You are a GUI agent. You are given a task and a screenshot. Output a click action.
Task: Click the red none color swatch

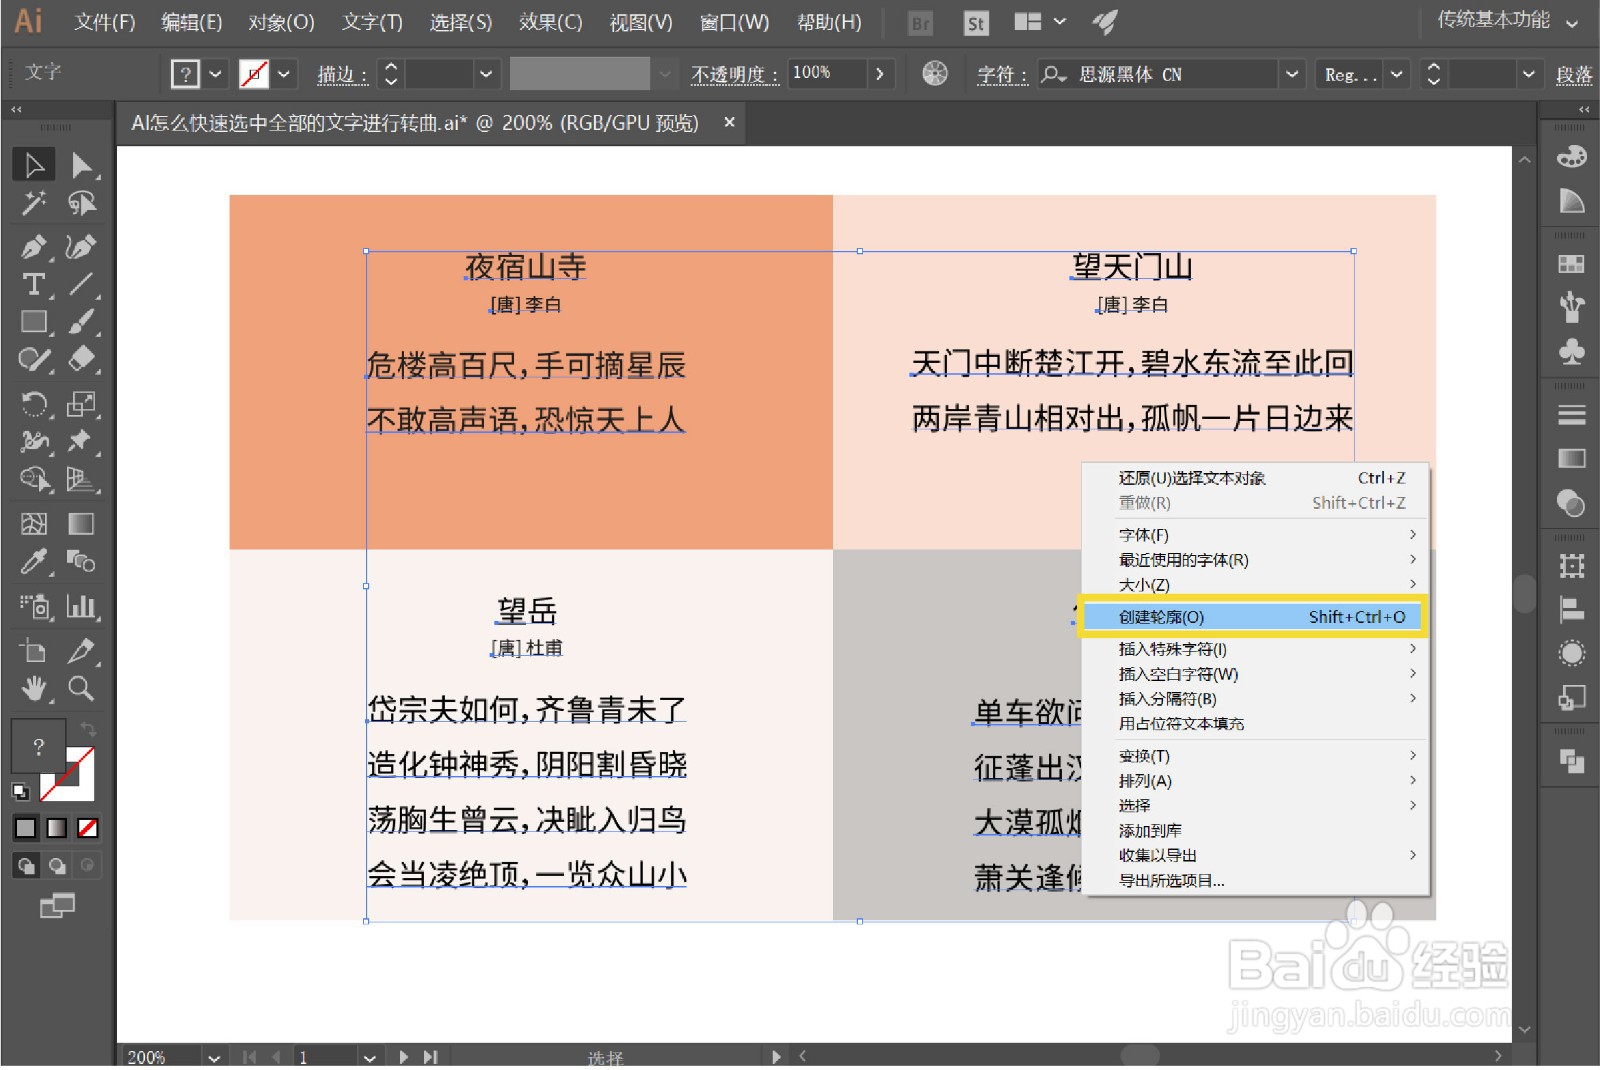(88, 827)
